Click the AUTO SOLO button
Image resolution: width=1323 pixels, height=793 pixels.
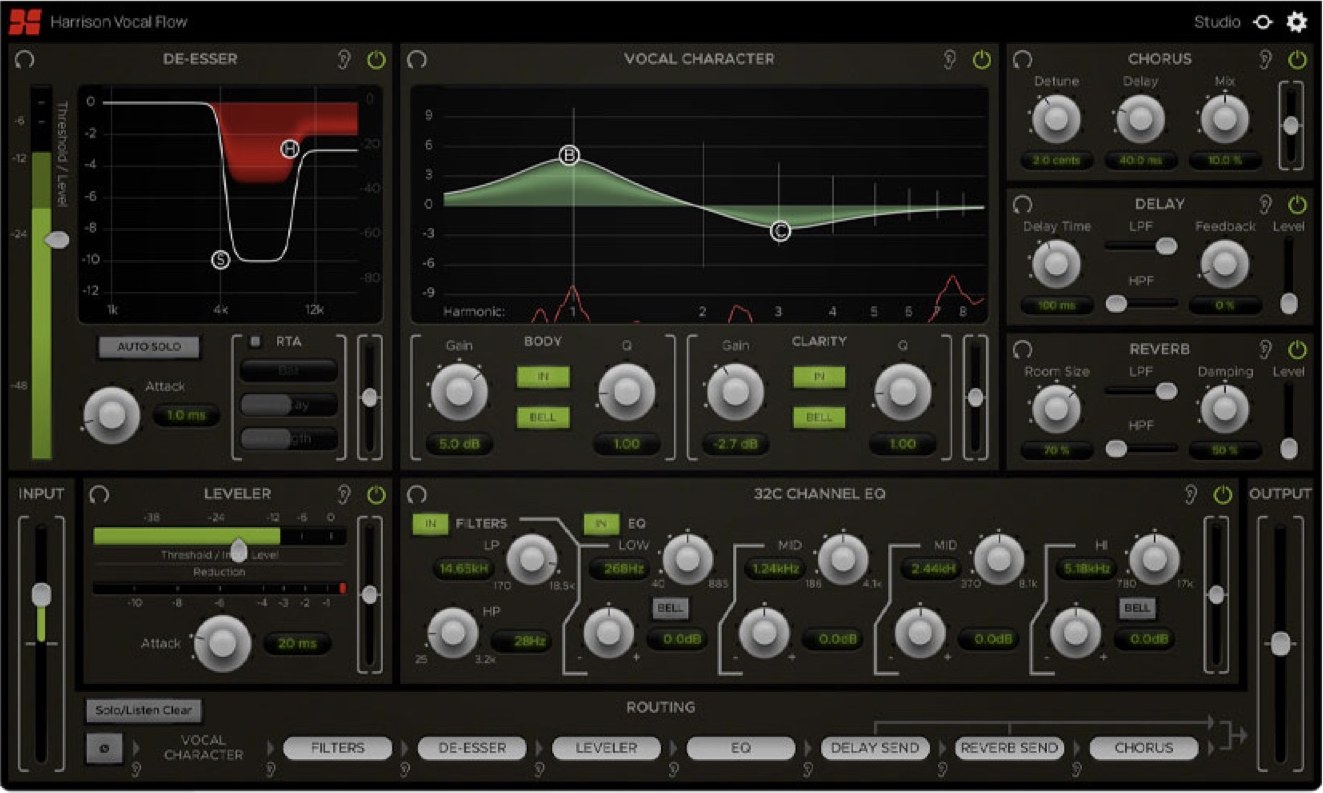[149, 347]
